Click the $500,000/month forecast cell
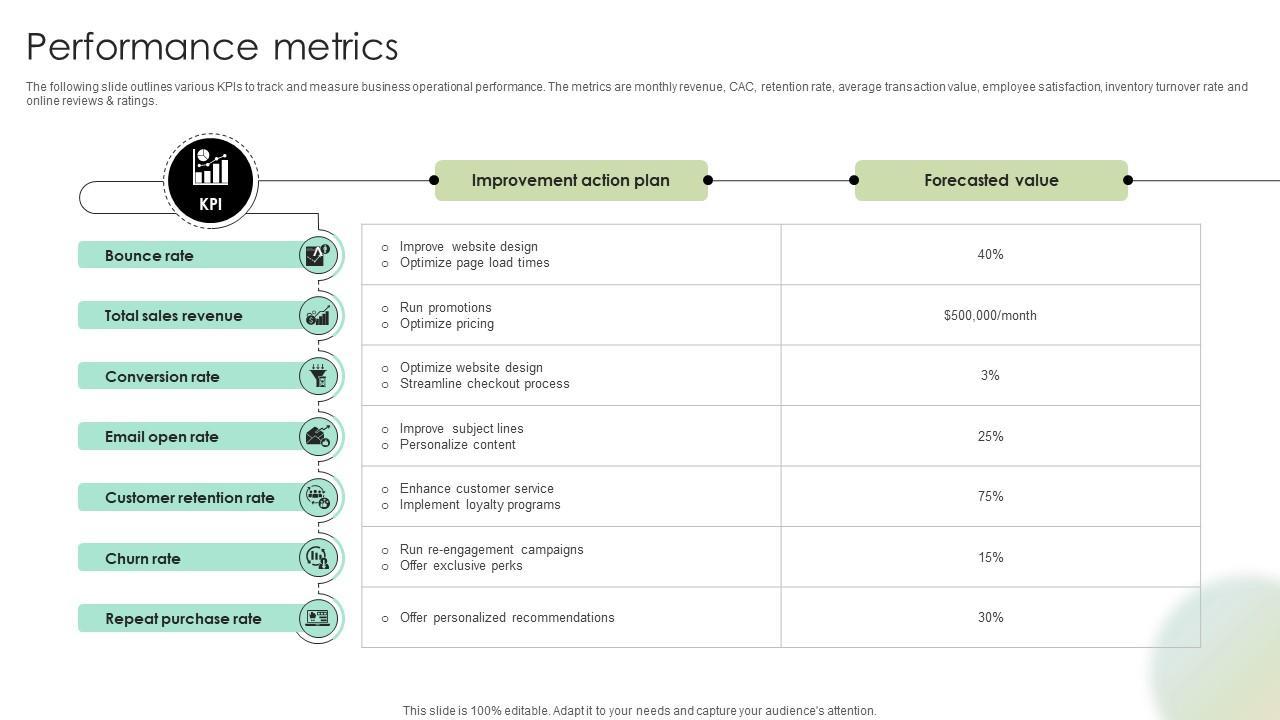The image size is (1280, 720). pyautogui.click(x=990, y=316)
